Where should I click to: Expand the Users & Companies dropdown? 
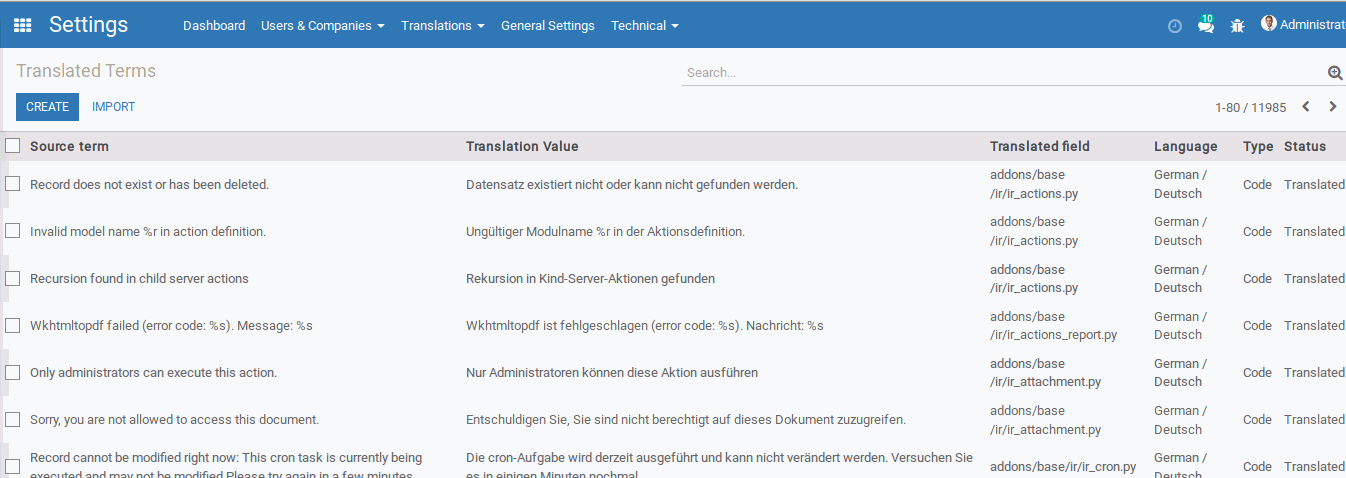point(322,26)
